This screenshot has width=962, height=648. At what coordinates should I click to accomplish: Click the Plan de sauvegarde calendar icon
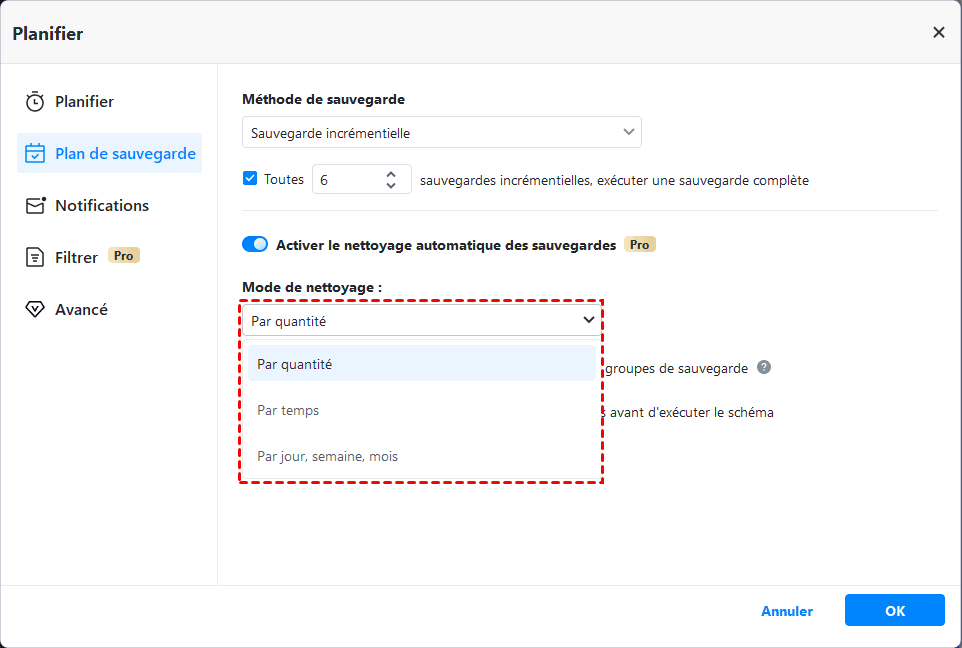35,154
